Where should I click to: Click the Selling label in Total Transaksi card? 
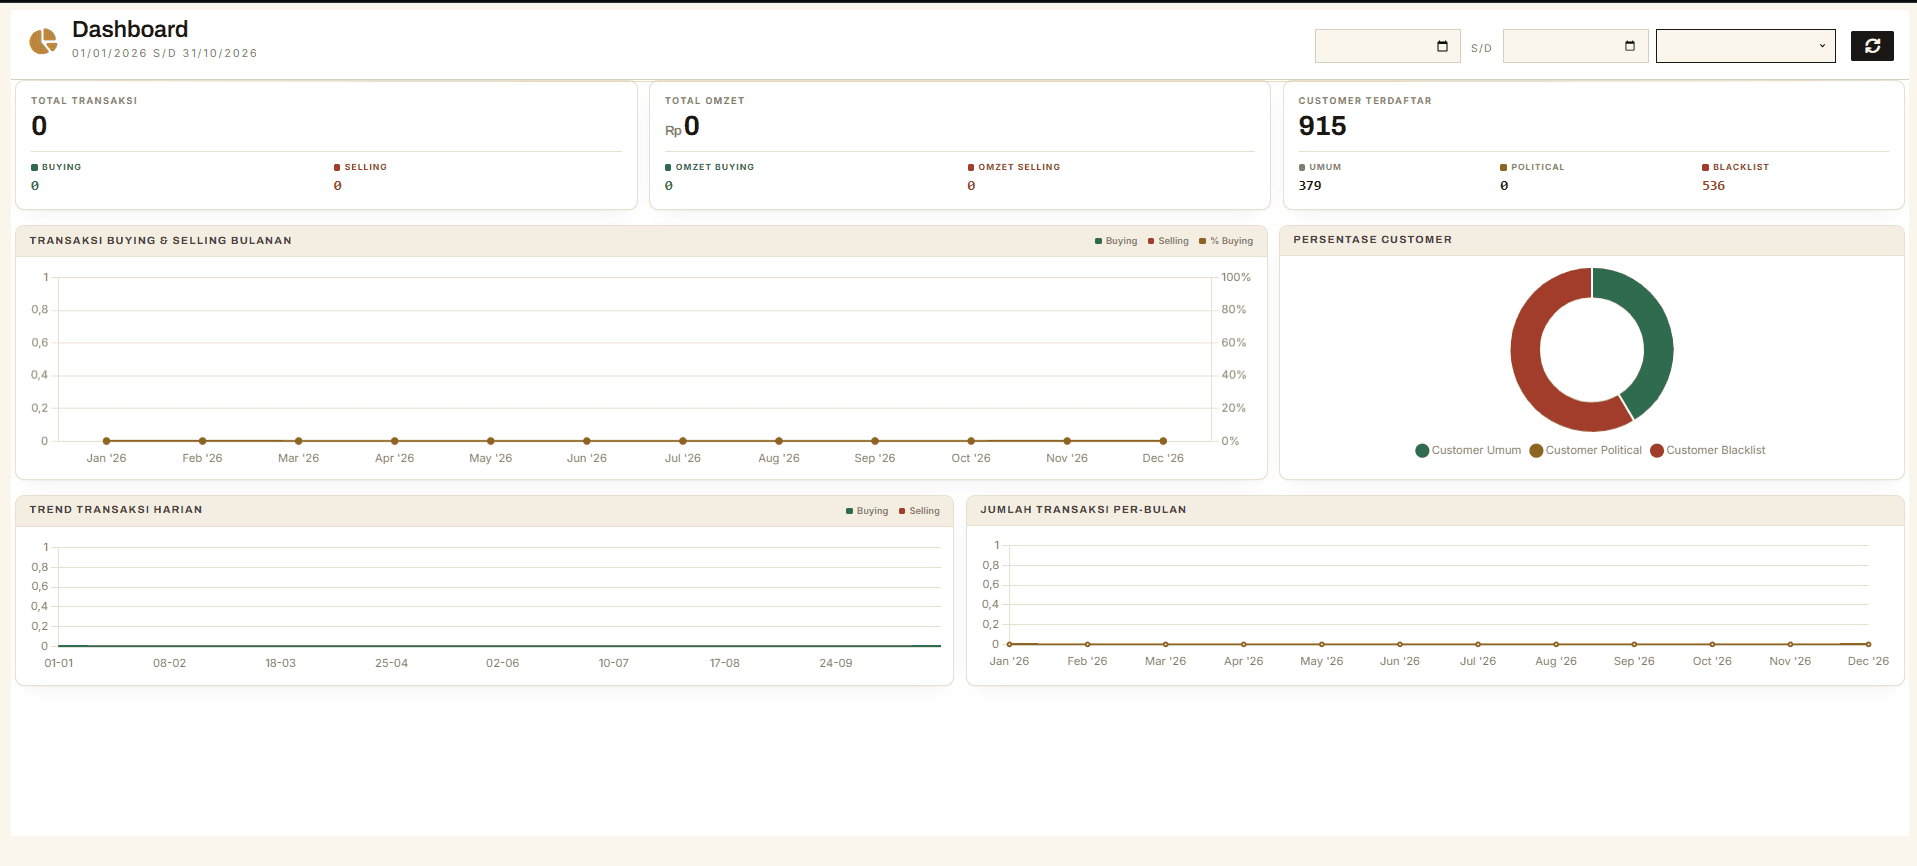(x=365, y=167)
